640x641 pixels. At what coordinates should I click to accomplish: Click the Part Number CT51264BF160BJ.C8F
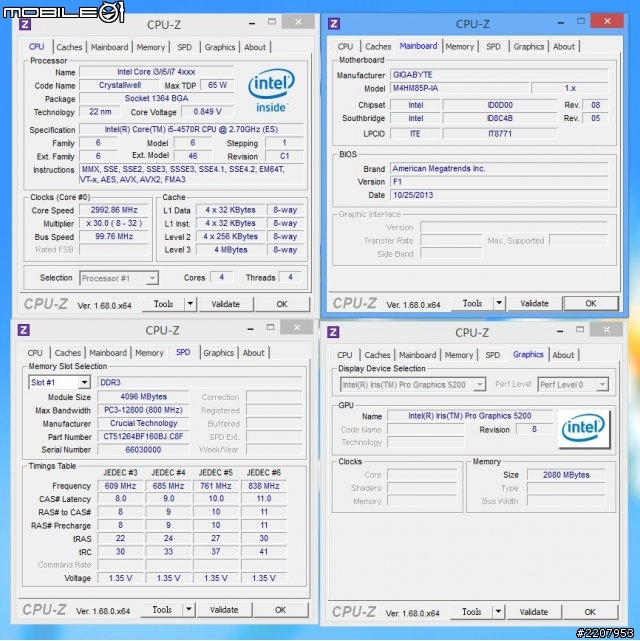(143, 436)
